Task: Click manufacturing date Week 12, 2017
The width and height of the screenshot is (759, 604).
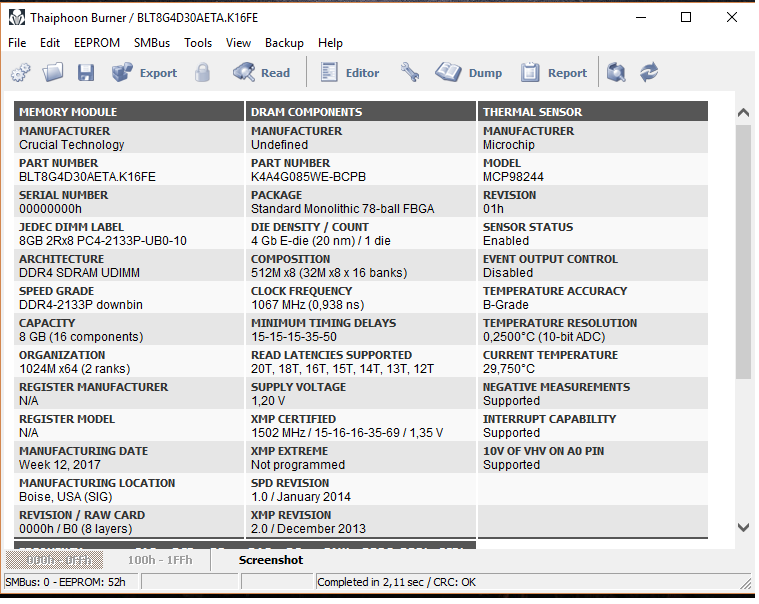Action: pos(60,465)
